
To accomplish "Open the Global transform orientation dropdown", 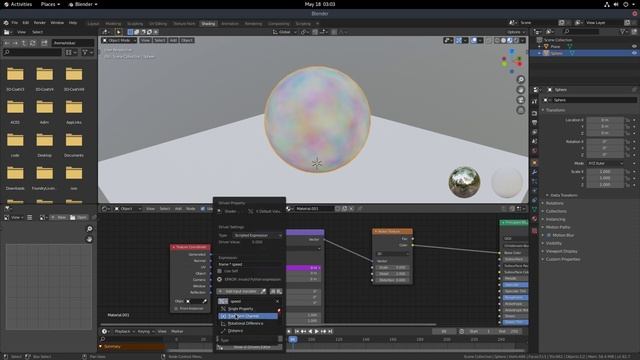I will tap(284, 32).
